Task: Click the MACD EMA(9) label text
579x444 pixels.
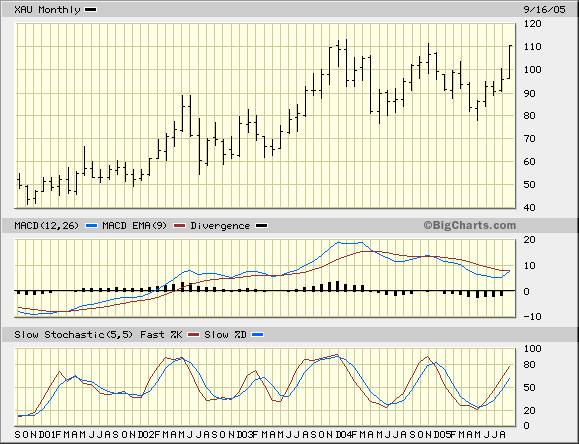Action: (x=134, y=225)
